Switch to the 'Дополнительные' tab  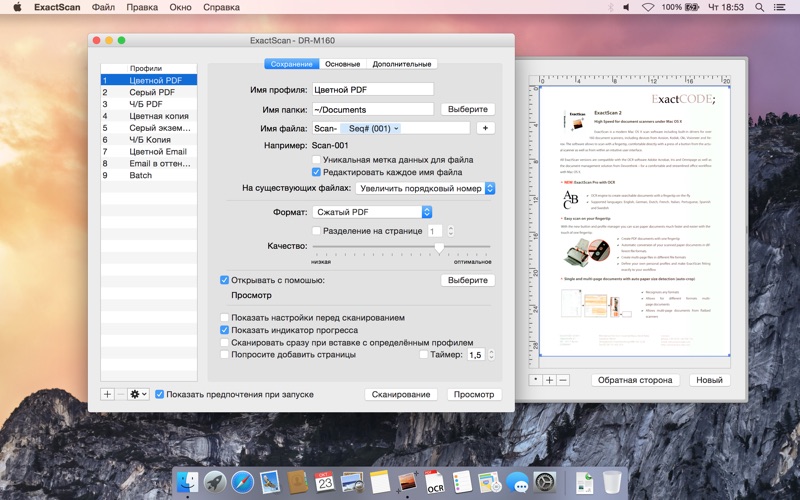click(x=402, y=64)
